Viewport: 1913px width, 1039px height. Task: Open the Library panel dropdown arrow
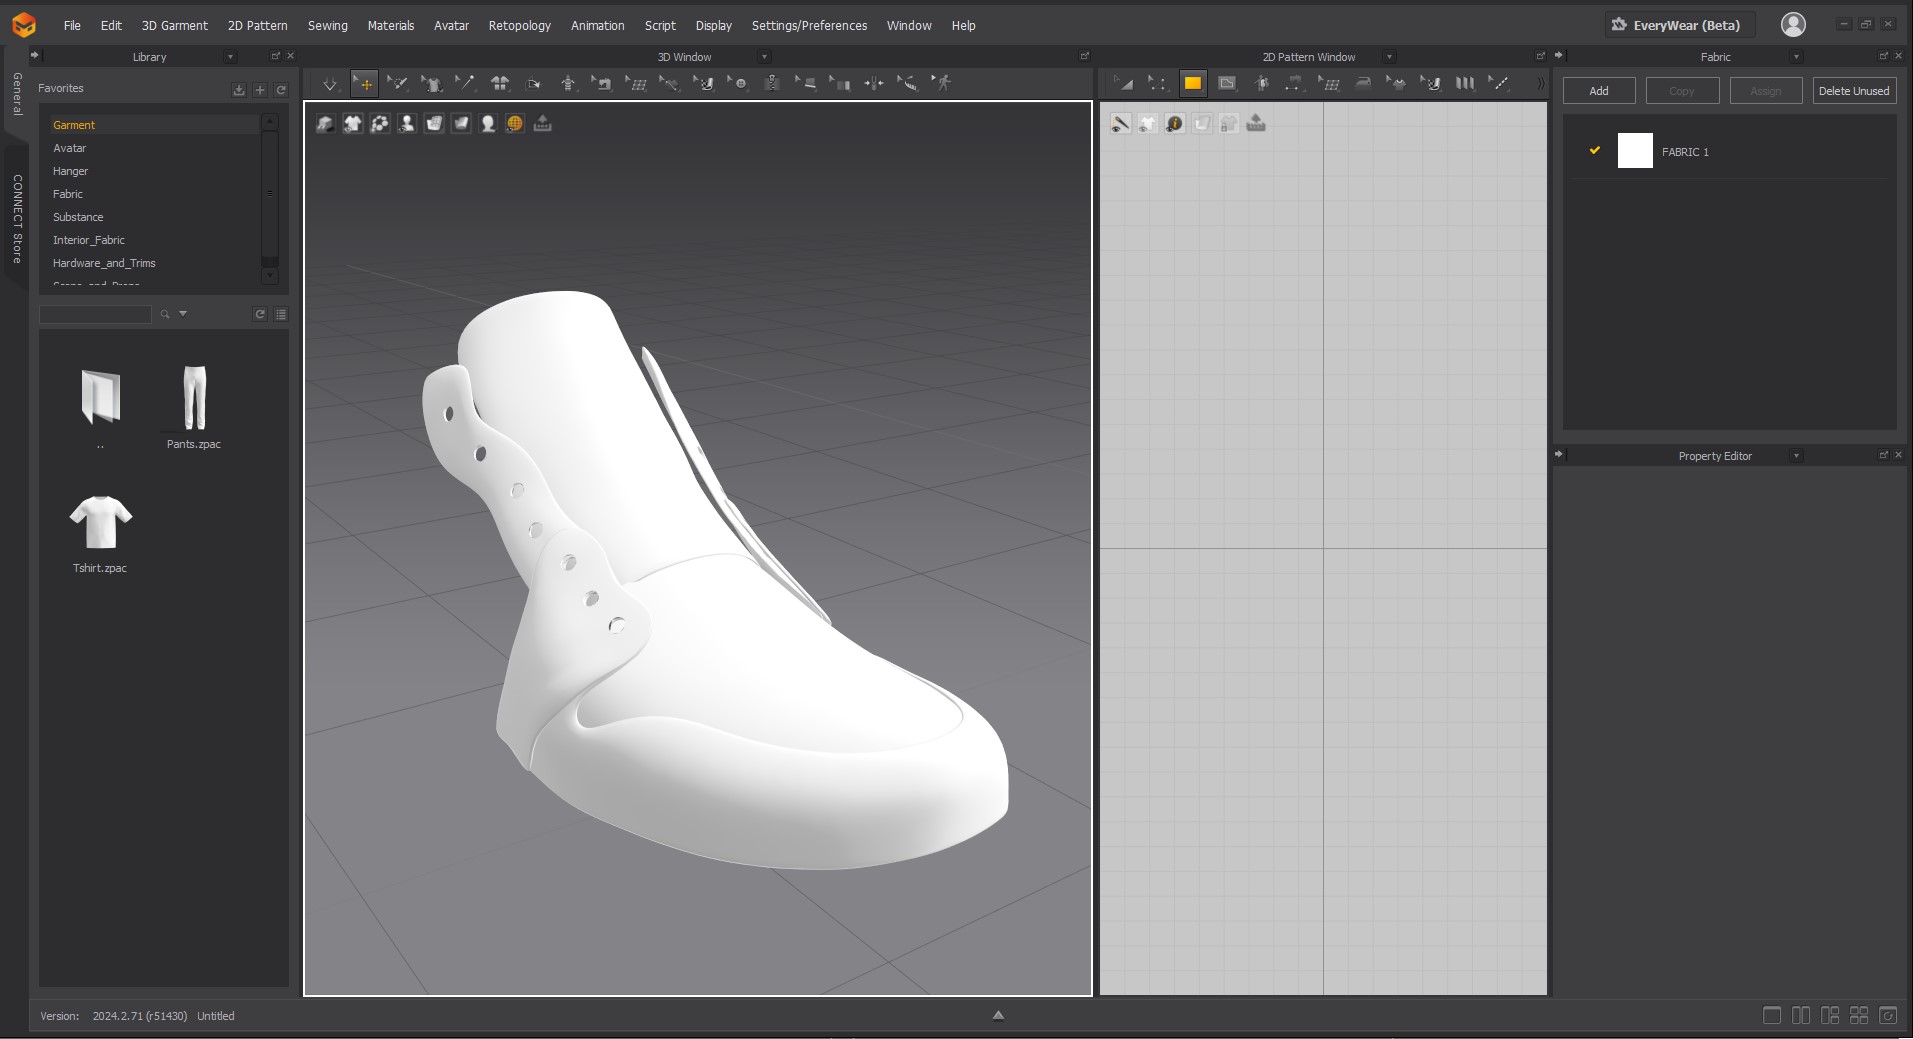230,57
